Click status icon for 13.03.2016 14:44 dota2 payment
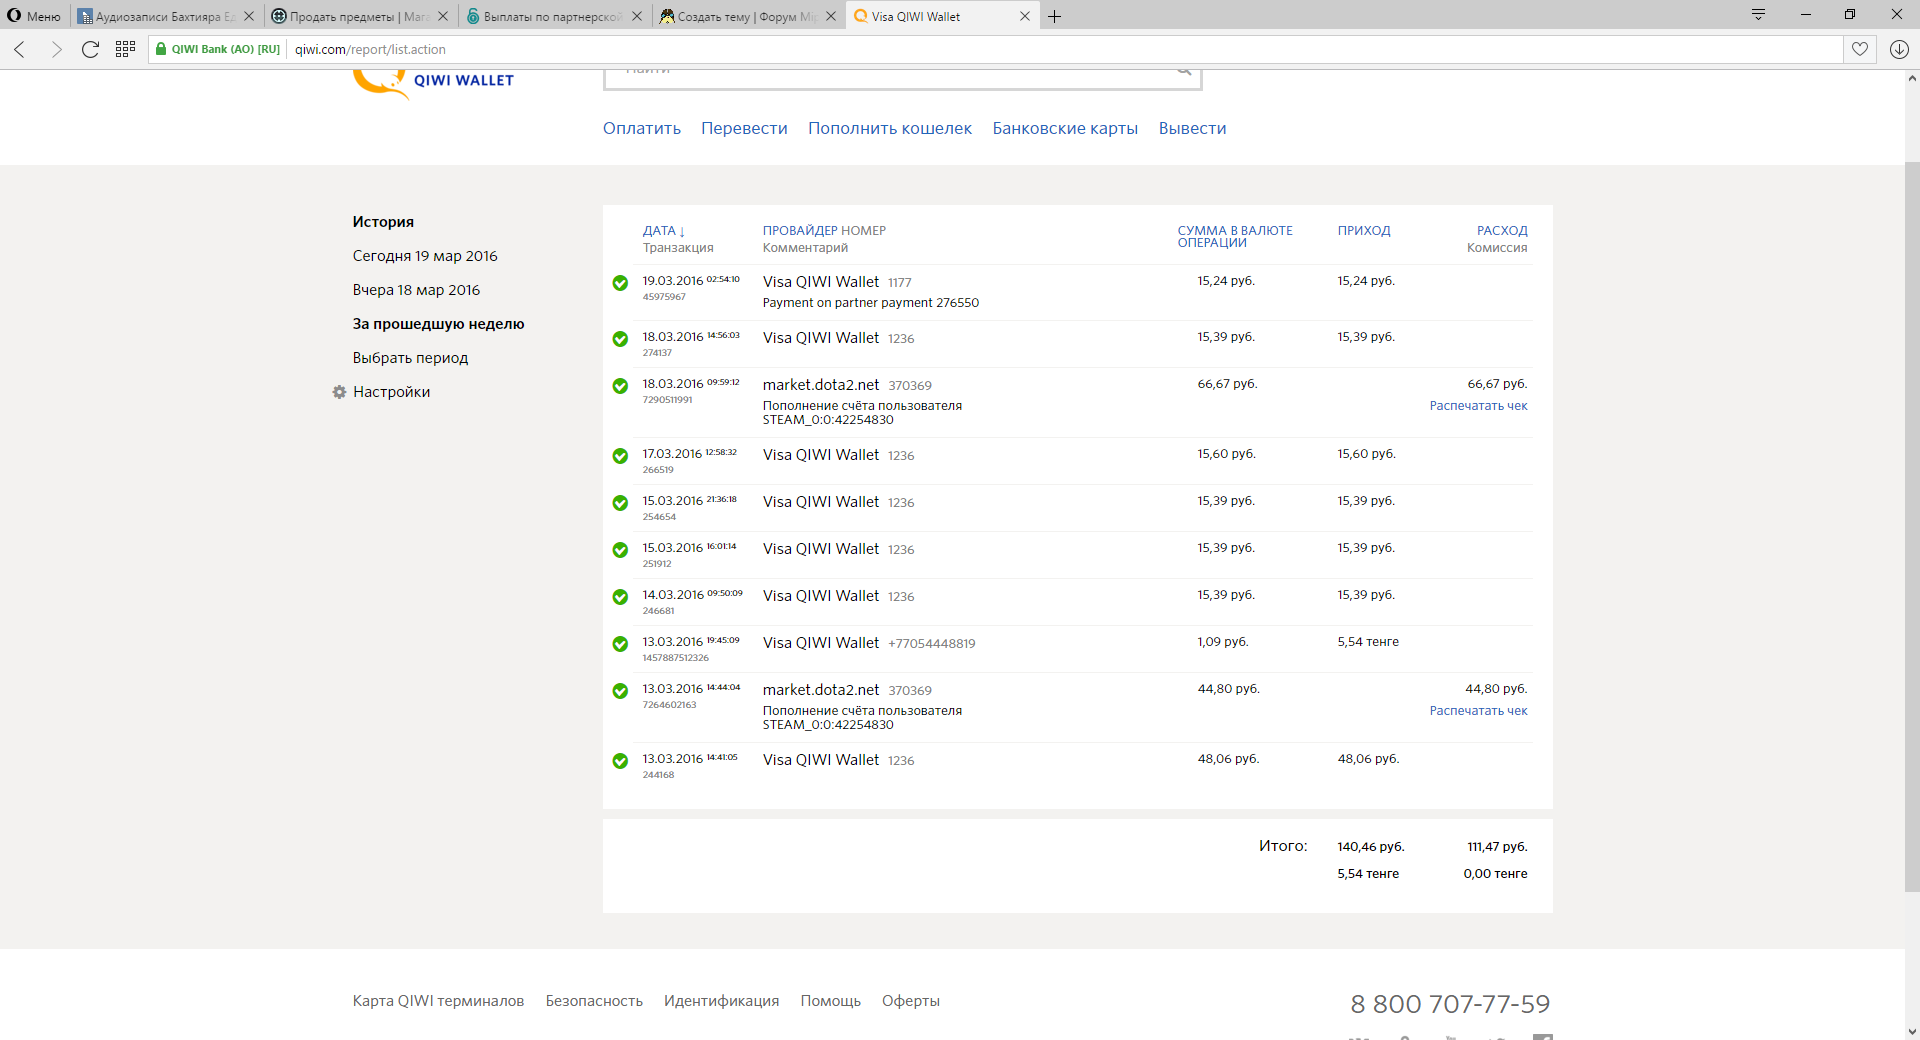1920x1040 pixels. pos(620,691)
